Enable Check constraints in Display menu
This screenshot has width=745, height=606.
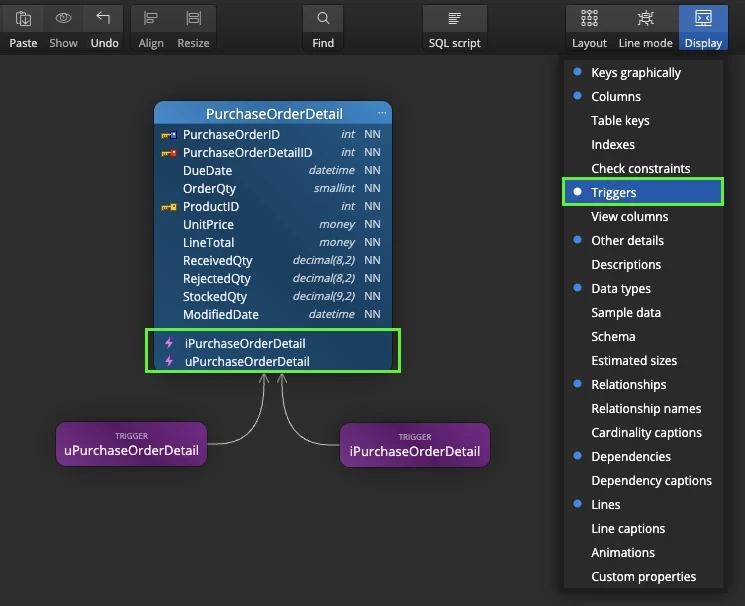pos(643,168)
